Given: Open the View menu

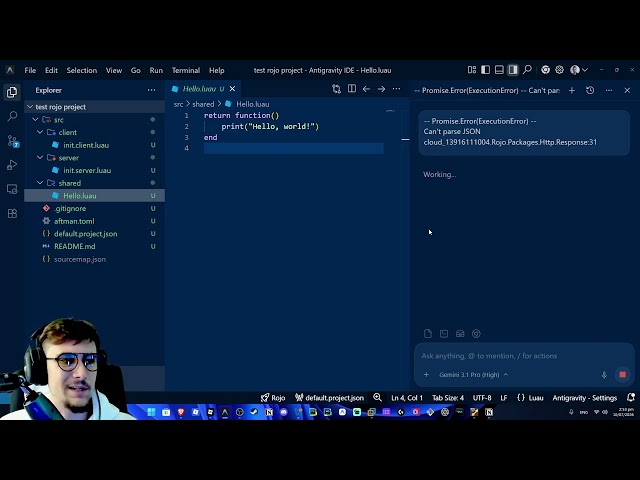Looking at the screenshot, I should [x=114, y=70].
